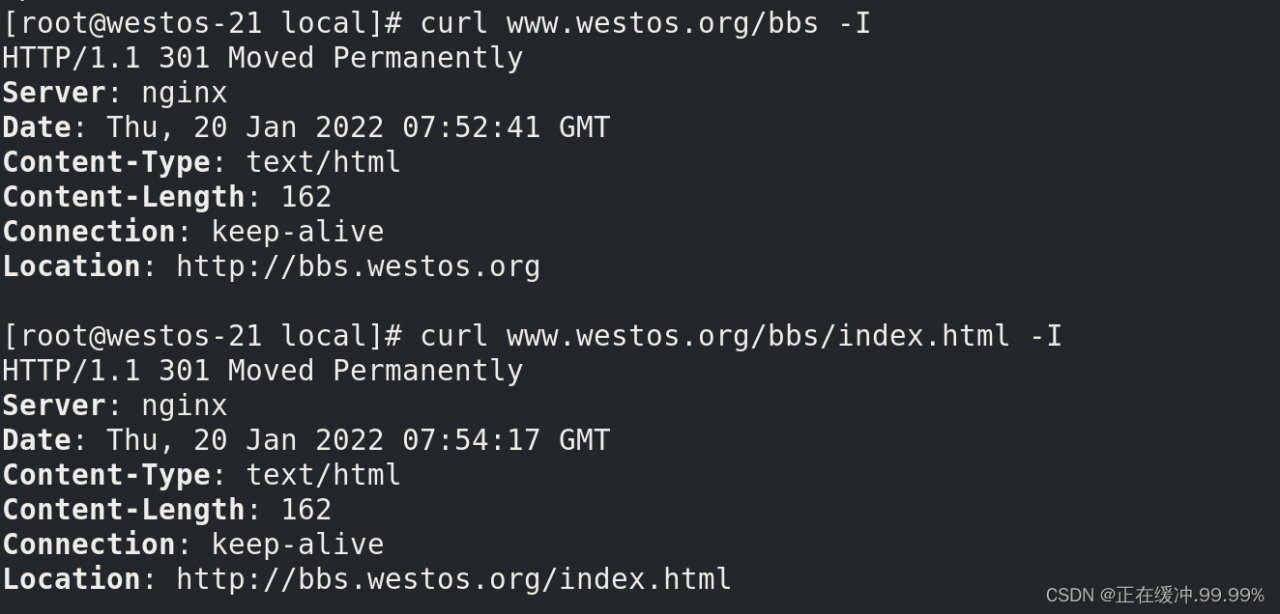1280x614 pixels.
Task: Click Content-Type: text/html in the second response
Action: coord(201,475)
